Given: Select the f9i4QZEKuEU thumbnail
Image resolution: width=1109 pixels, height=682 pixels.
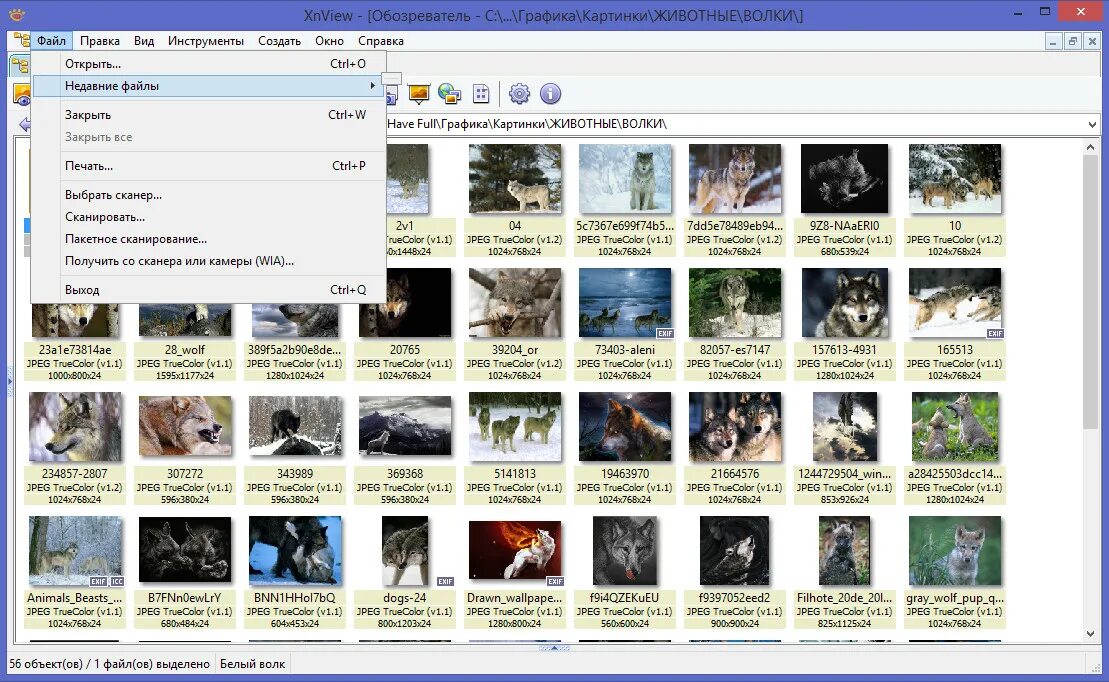Looking at the screenshot, I should pyautogui.click(x=625, y=550).
